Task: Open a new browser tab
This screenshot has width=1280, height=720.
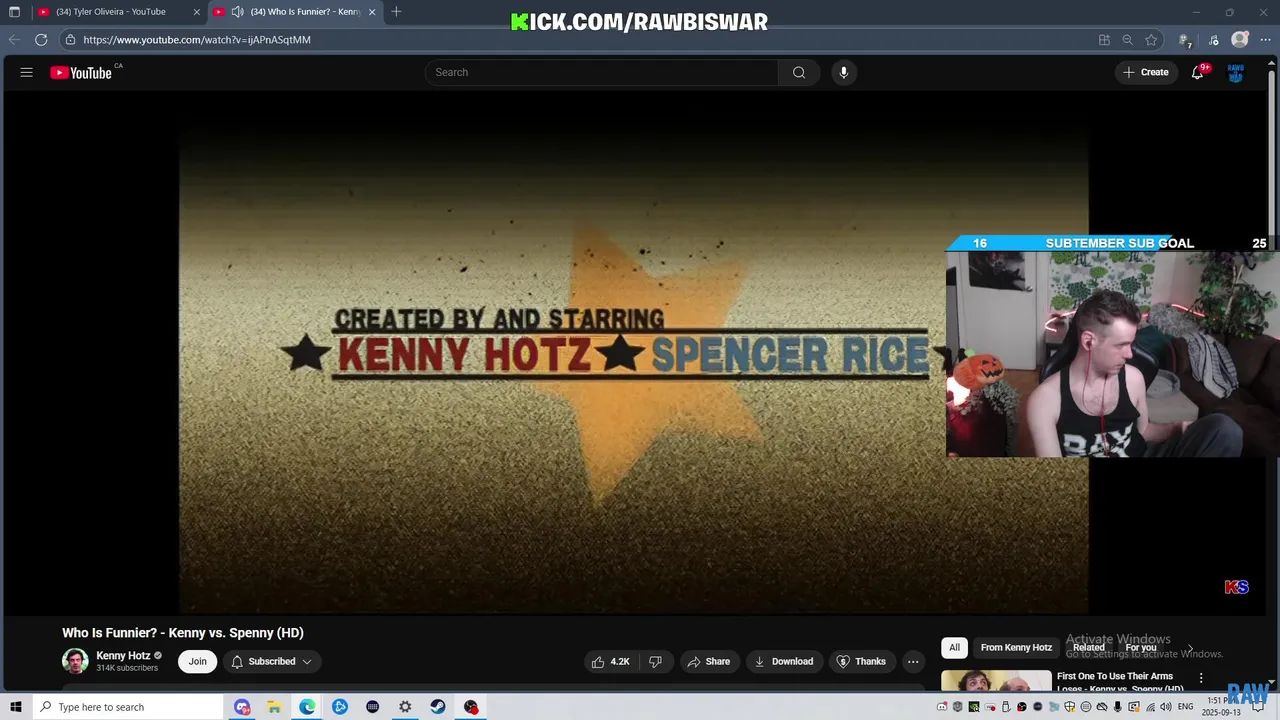Action: (x=396, y=12)
